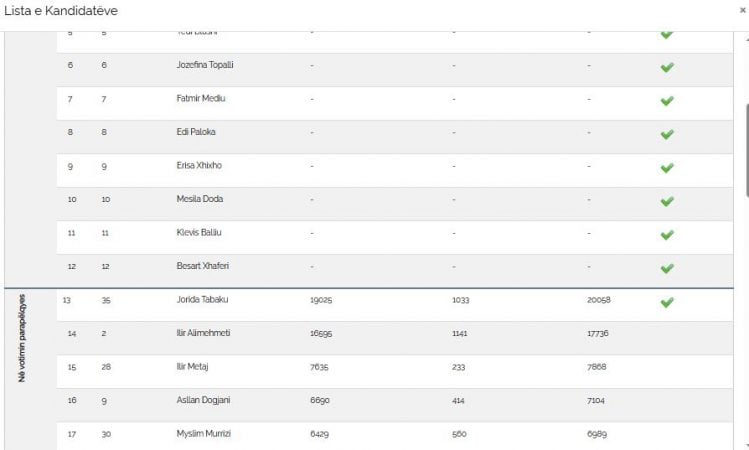Close the Lista e Kandidatëve dialog
Image resolution: width=749 pixels, height=450 pixels.
coord(742,9)
